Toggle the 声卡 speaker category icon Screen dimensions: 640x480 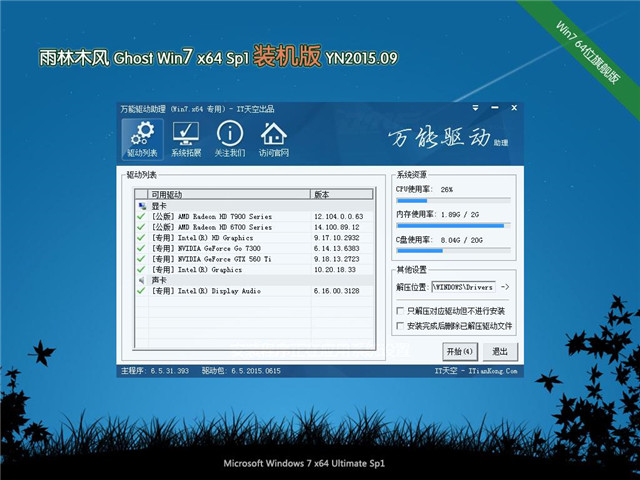point(142,280)
